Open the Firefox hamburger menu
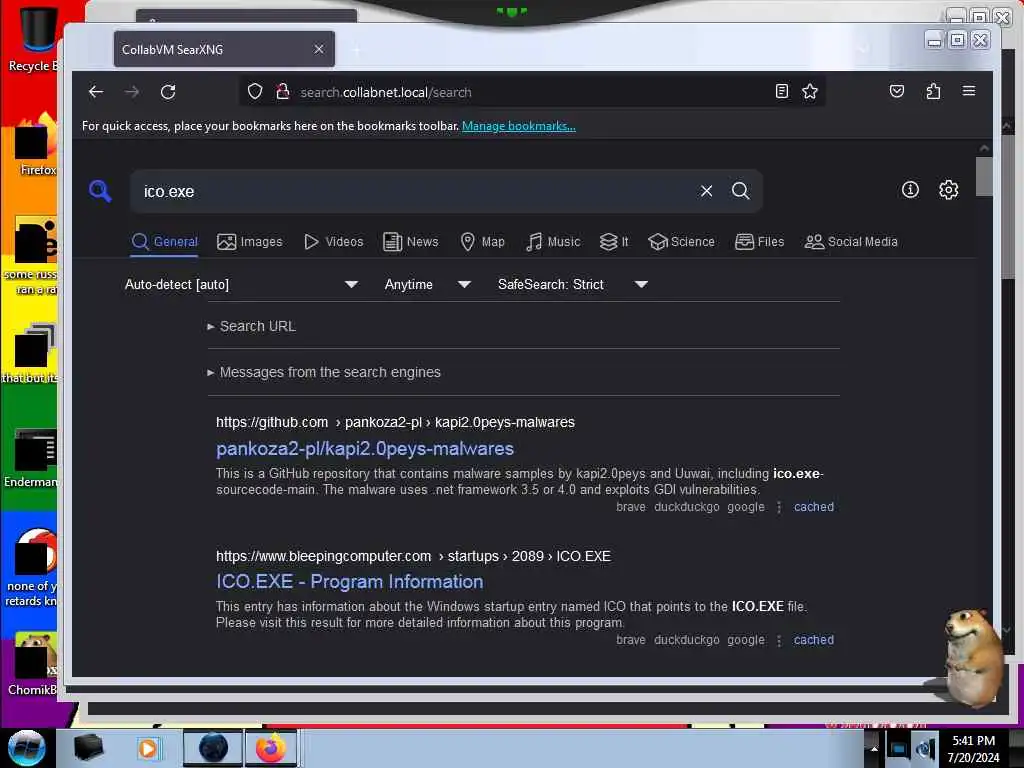Viewport: 1024px width, 768px height. pyautogui.click(x=969, y=91)
